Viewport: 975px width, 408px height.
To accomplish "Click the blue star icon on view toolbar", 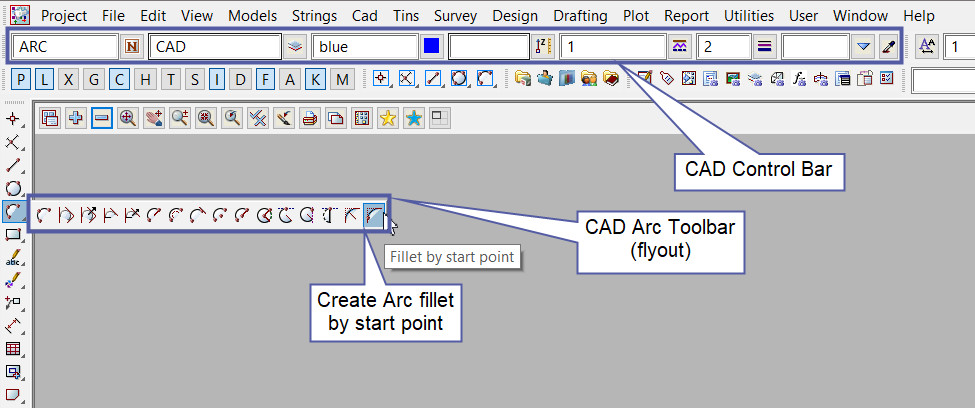I will point(414,118).
